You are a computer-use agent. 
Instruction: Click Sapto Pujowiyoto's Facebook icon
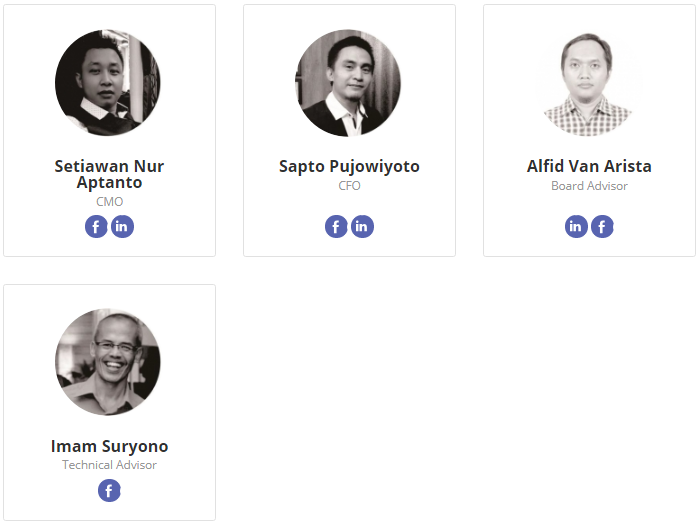point(336,226)
